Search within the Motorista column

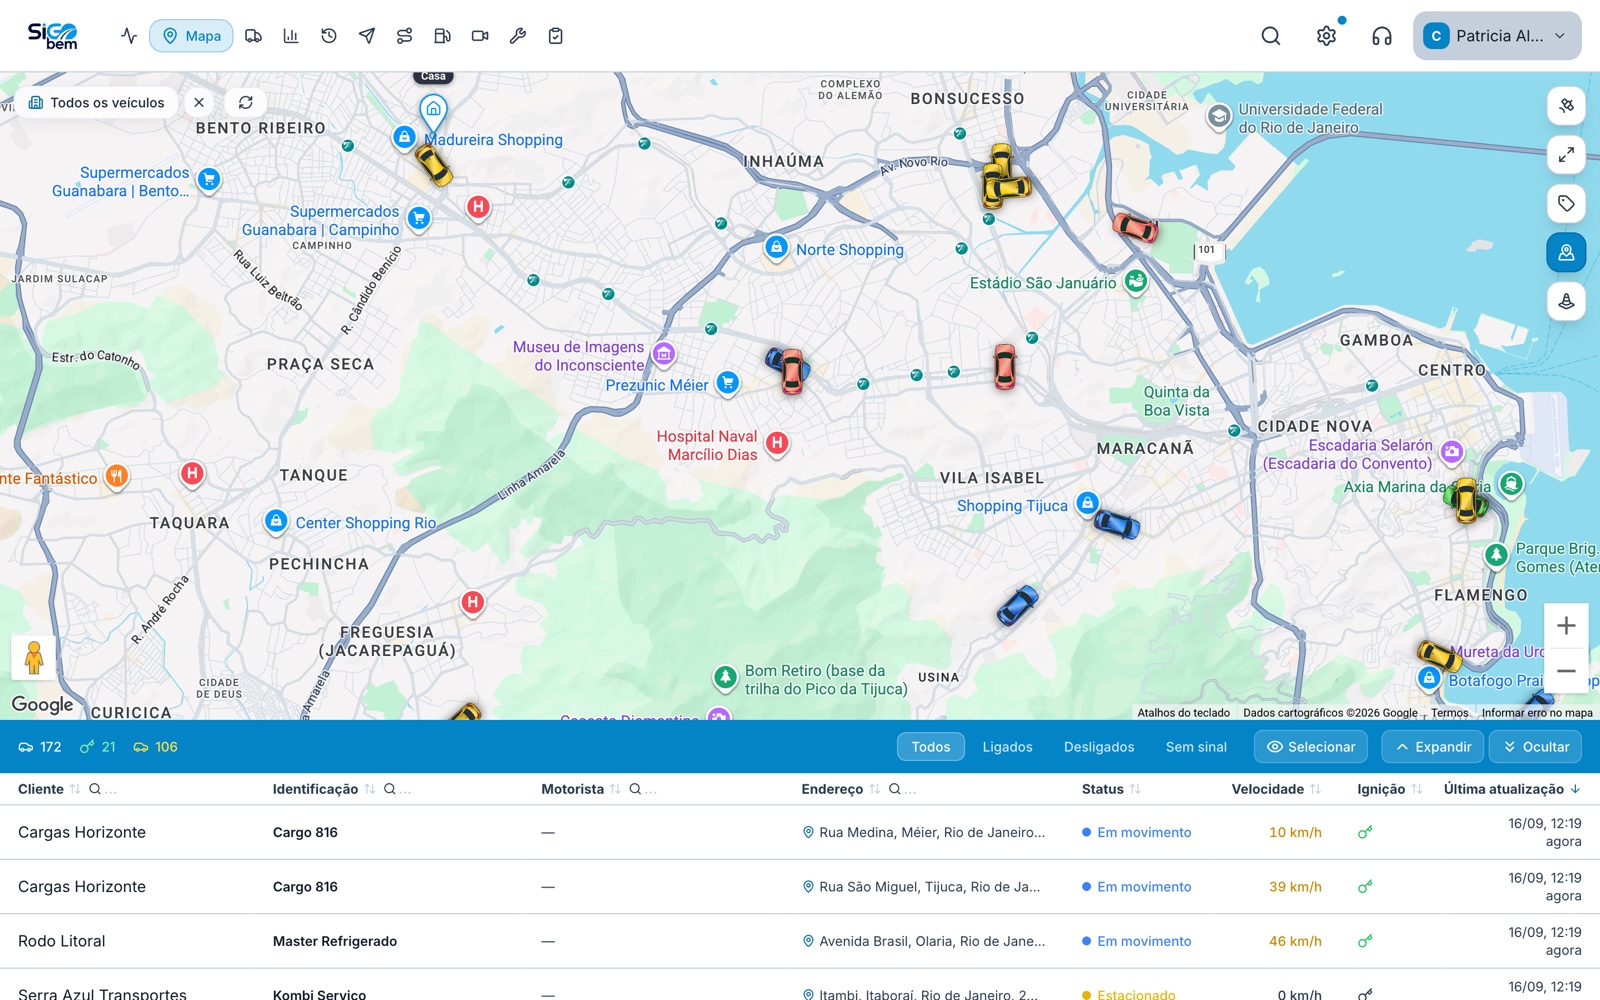tap(635, 789)
